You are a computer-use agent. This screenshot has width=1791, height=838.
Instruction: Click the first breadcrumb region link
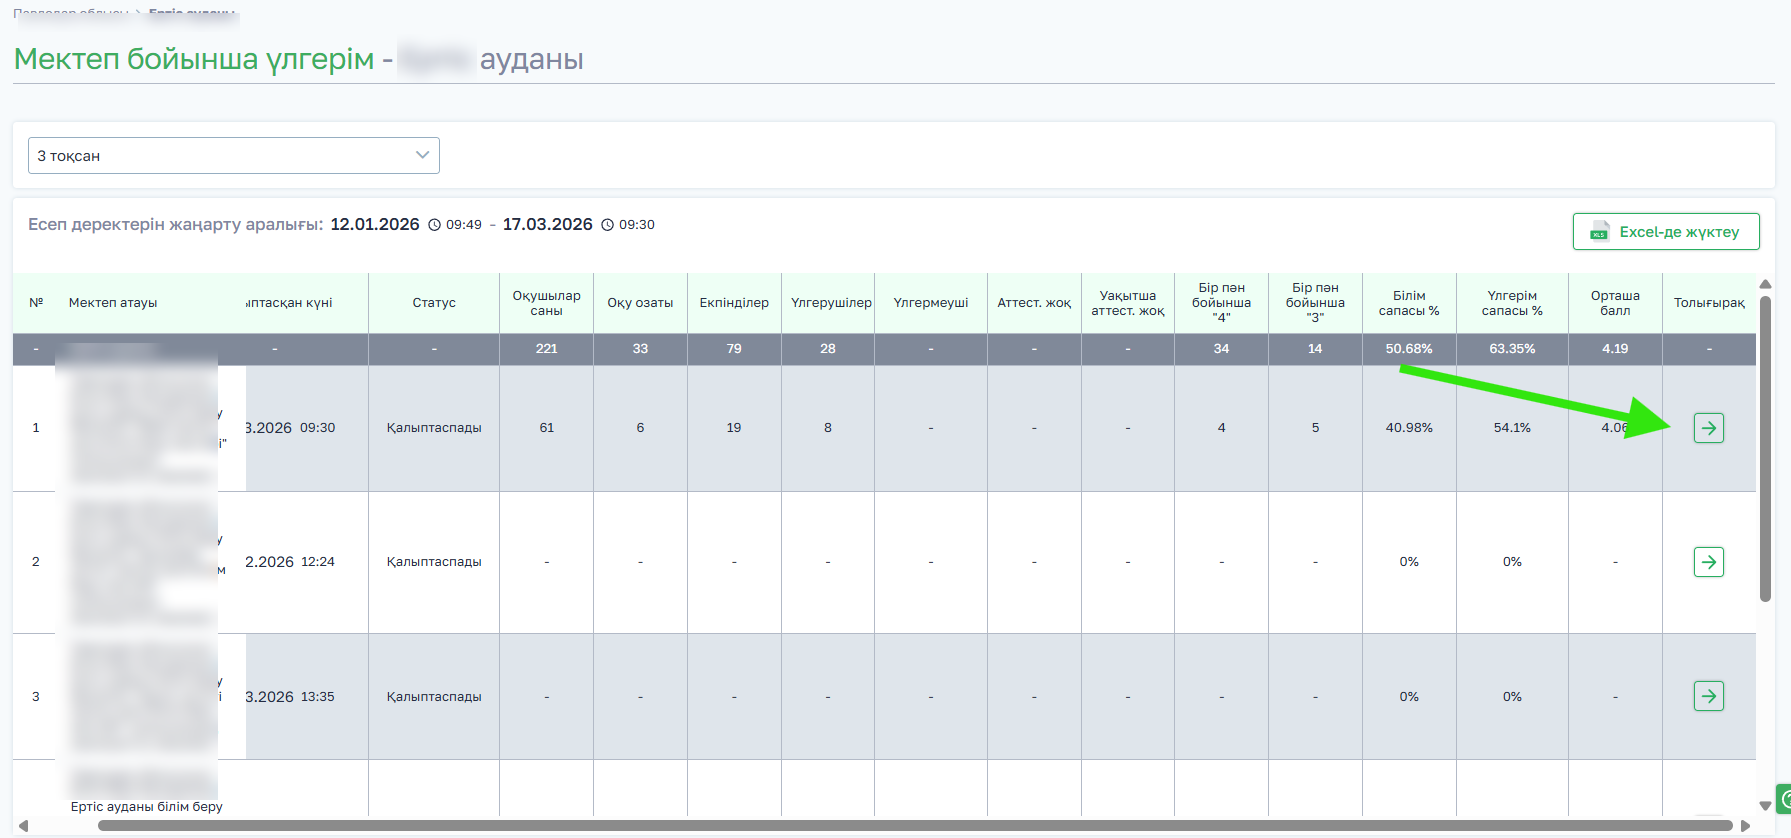[70, 12]
